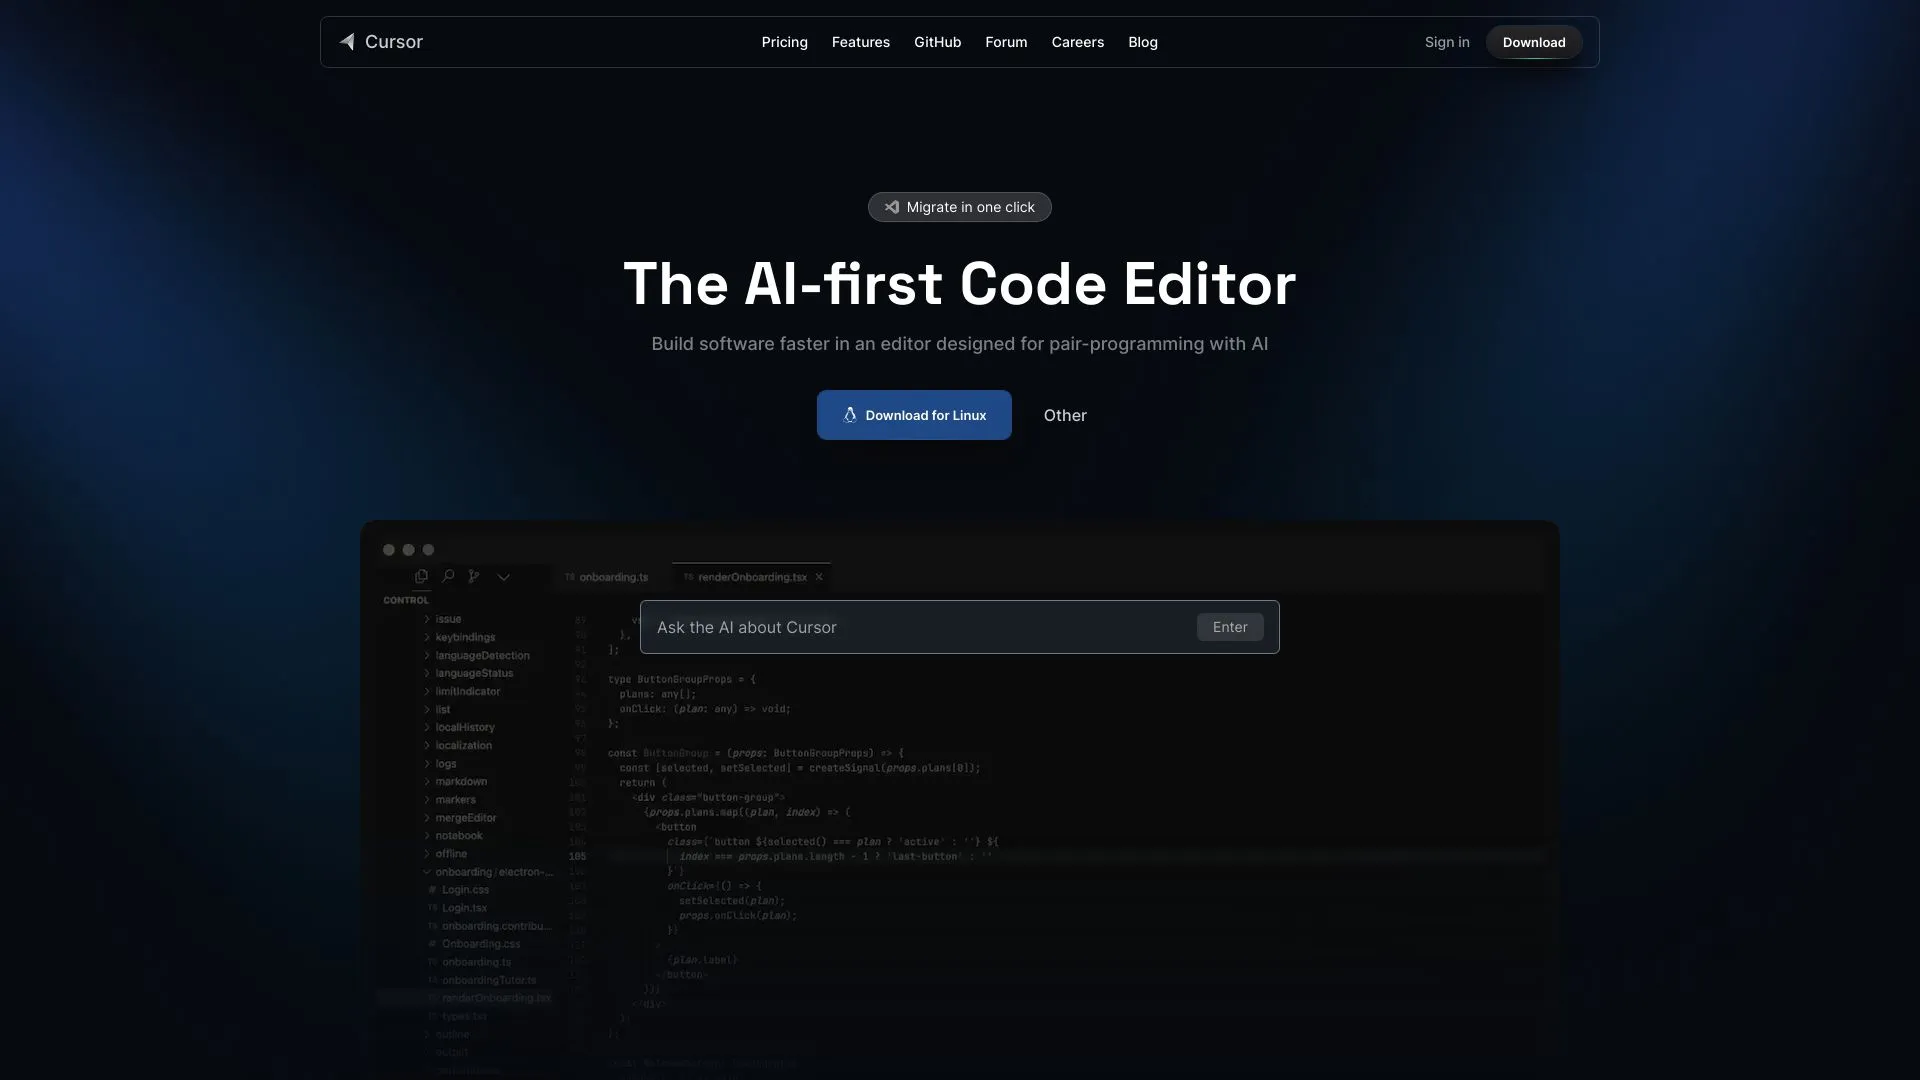Click the Download button in the header

coord(1533,42)
